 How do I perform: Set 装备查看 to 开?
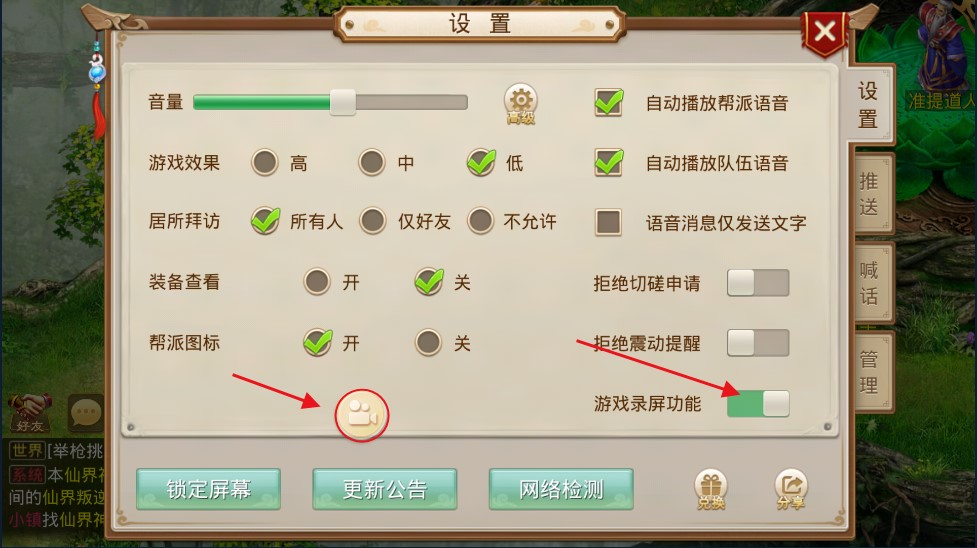(317, 282)
